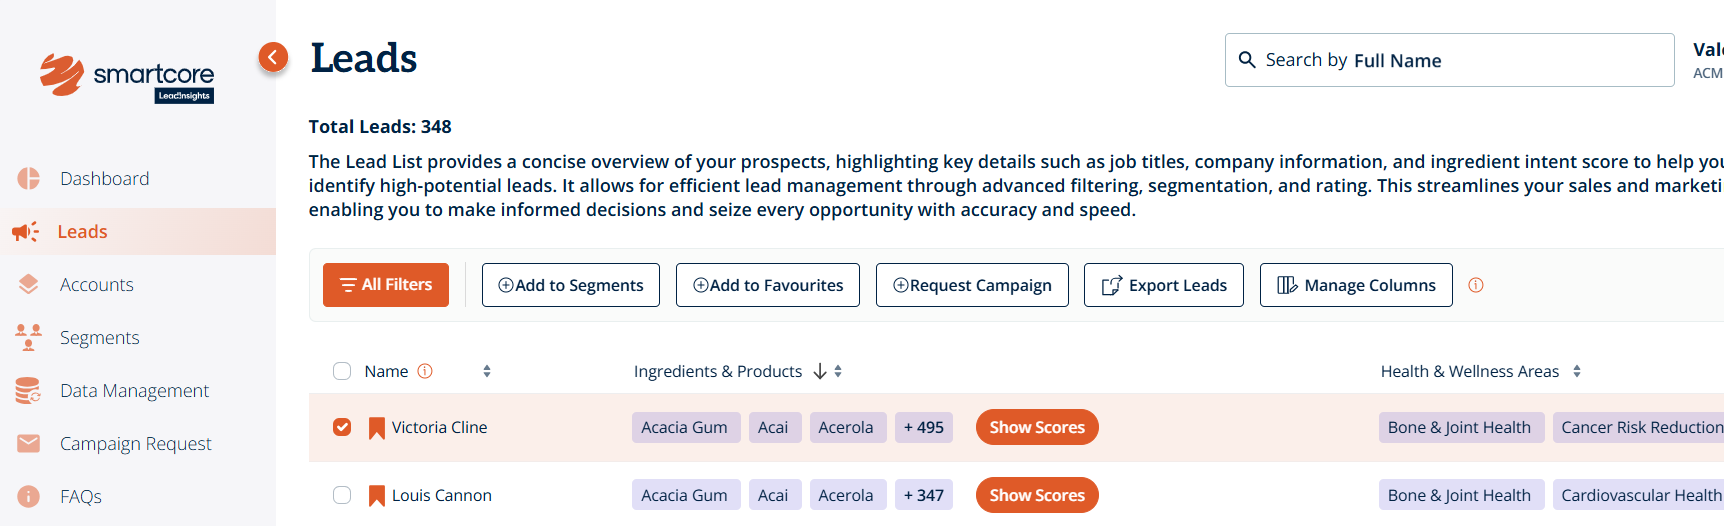Viewport: 1724px width, 526px height.
Task: Click the descending arrow on Ingredients & Products
Action: pos(820,371)
